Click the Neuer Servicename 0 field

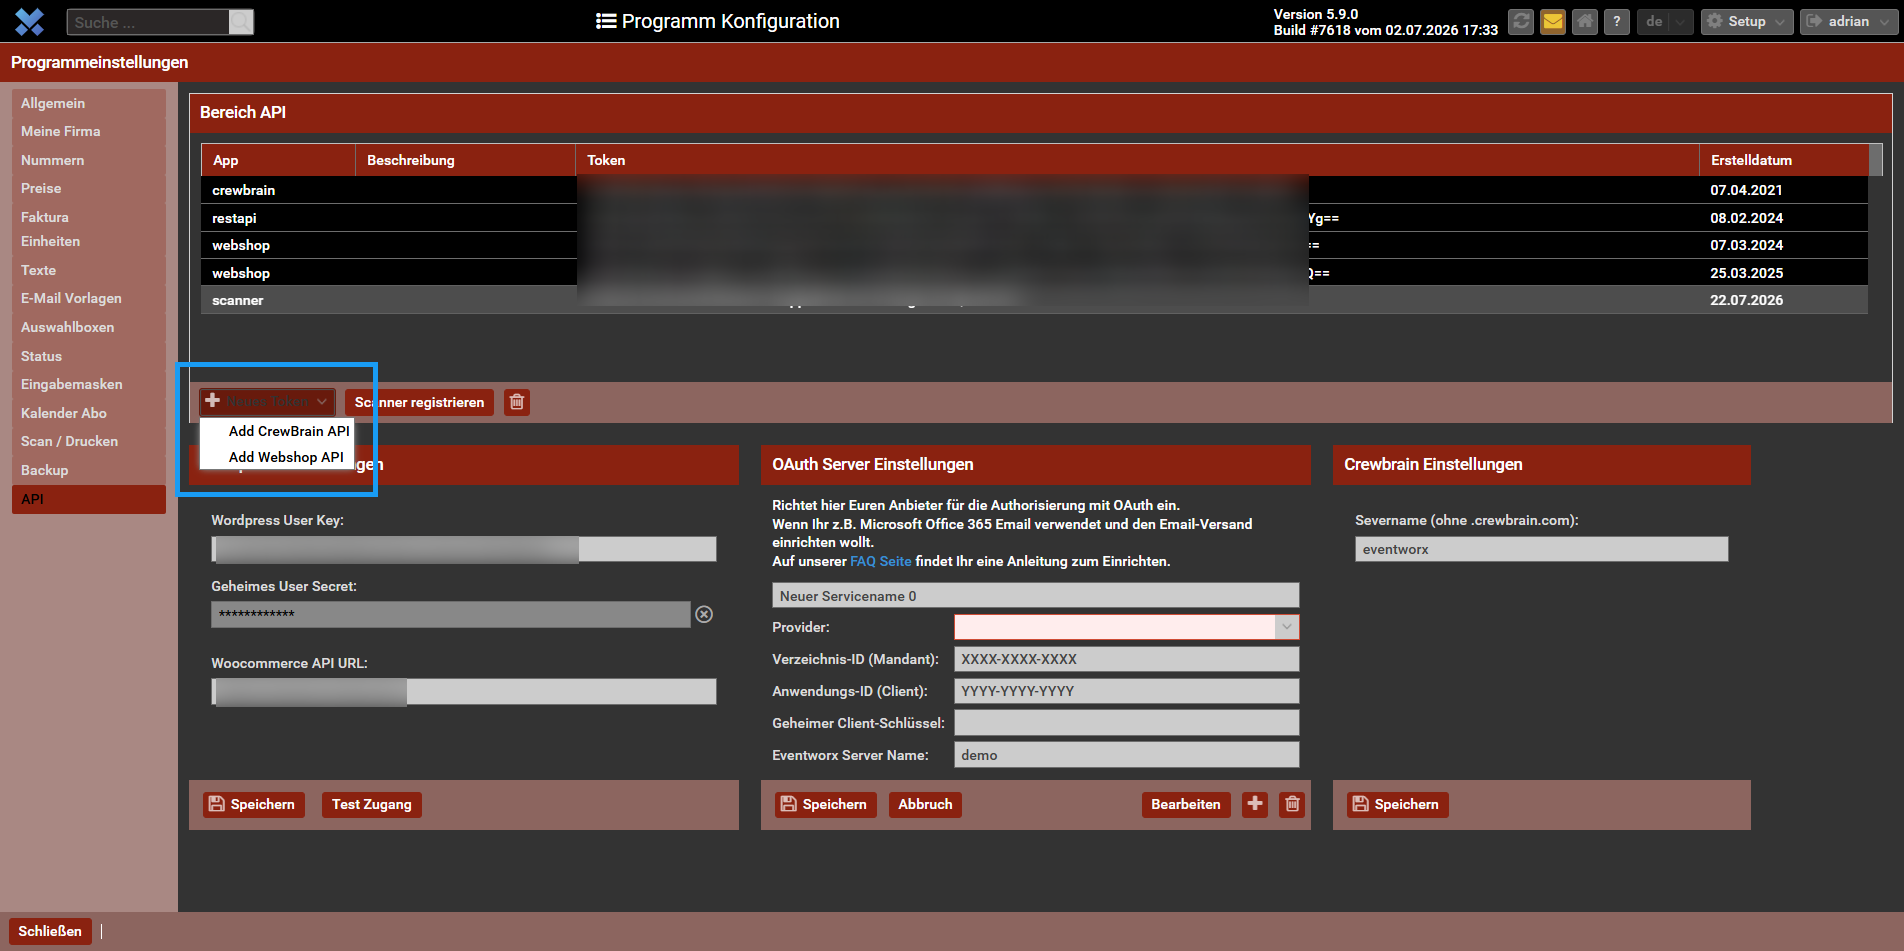(x=1035, y=596)
